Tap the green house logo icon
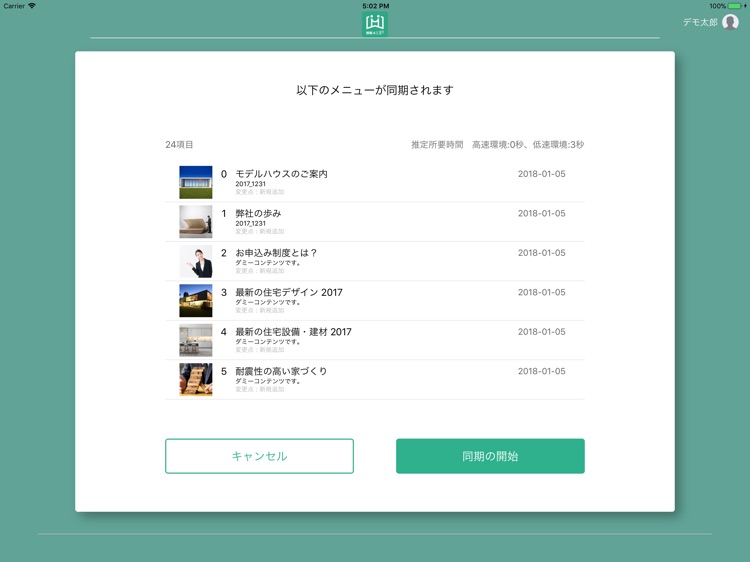Image resolution: width=750 pixels, height=562 pixels. coord(375,24)
